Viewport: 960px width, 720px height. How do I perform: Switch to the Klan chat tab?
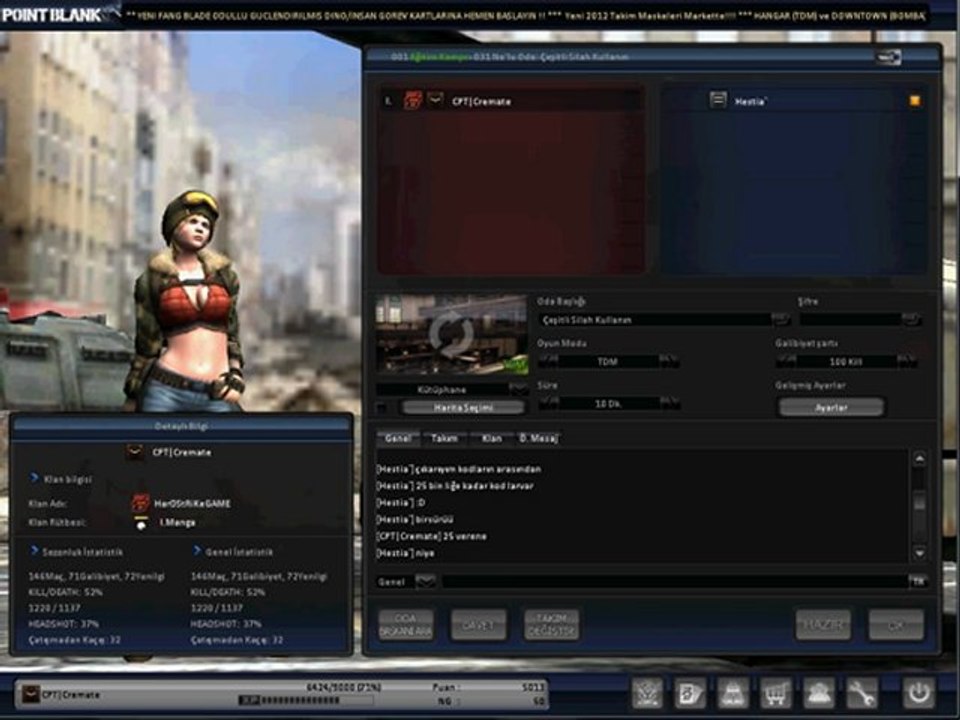[x=492, y=438]
